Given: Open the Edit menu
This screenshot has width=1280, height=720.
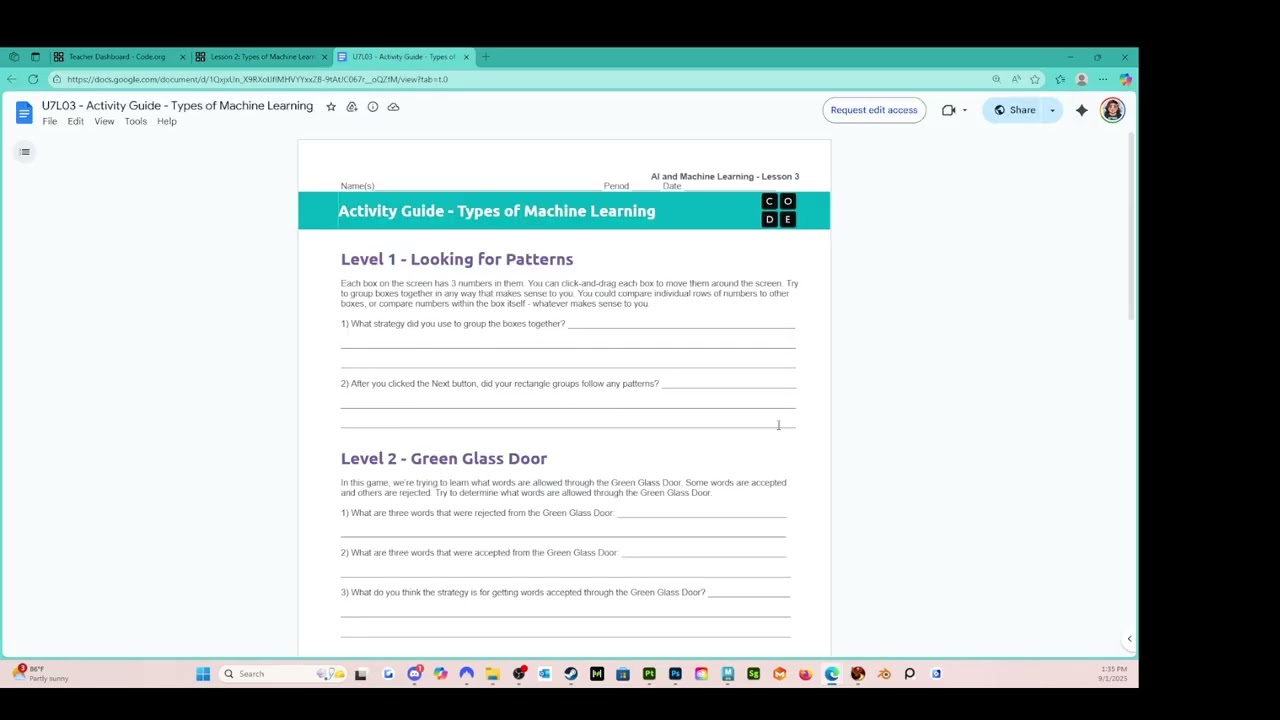Looking at the screenshot, I should [x=76, y=122].
